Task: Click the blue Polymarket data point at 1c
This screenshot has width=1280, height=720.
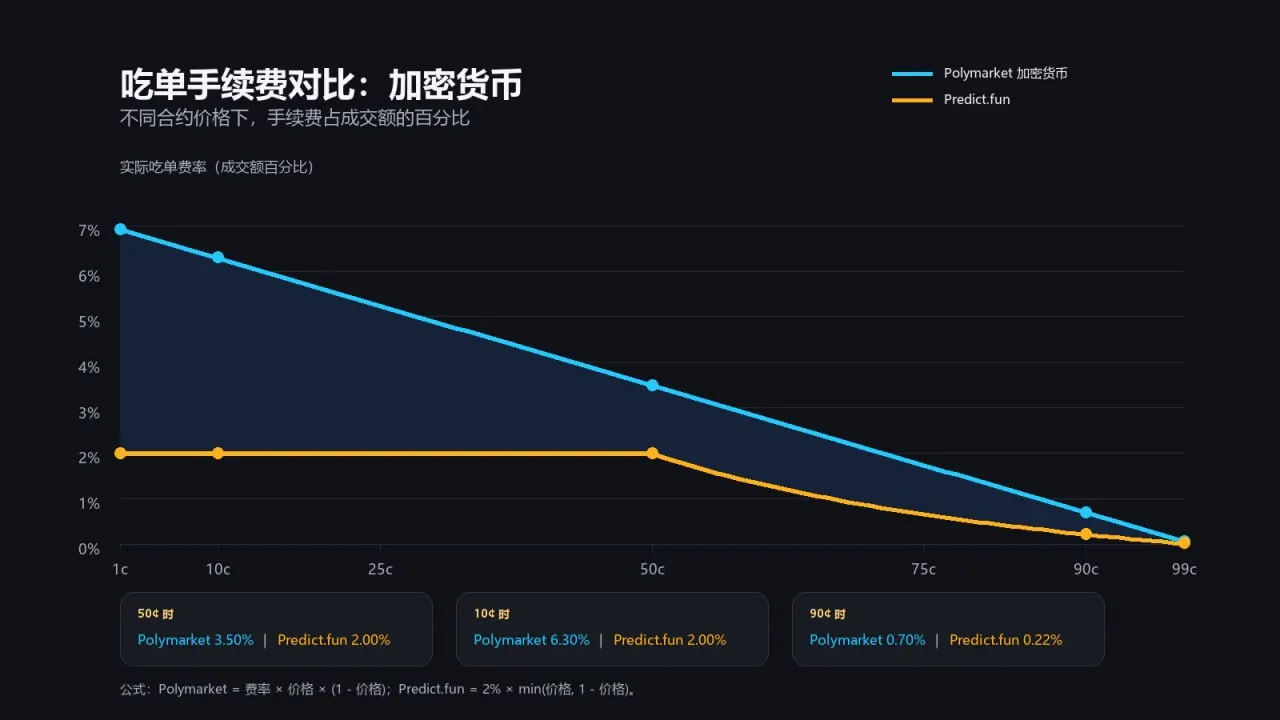Action: (121, 229)
